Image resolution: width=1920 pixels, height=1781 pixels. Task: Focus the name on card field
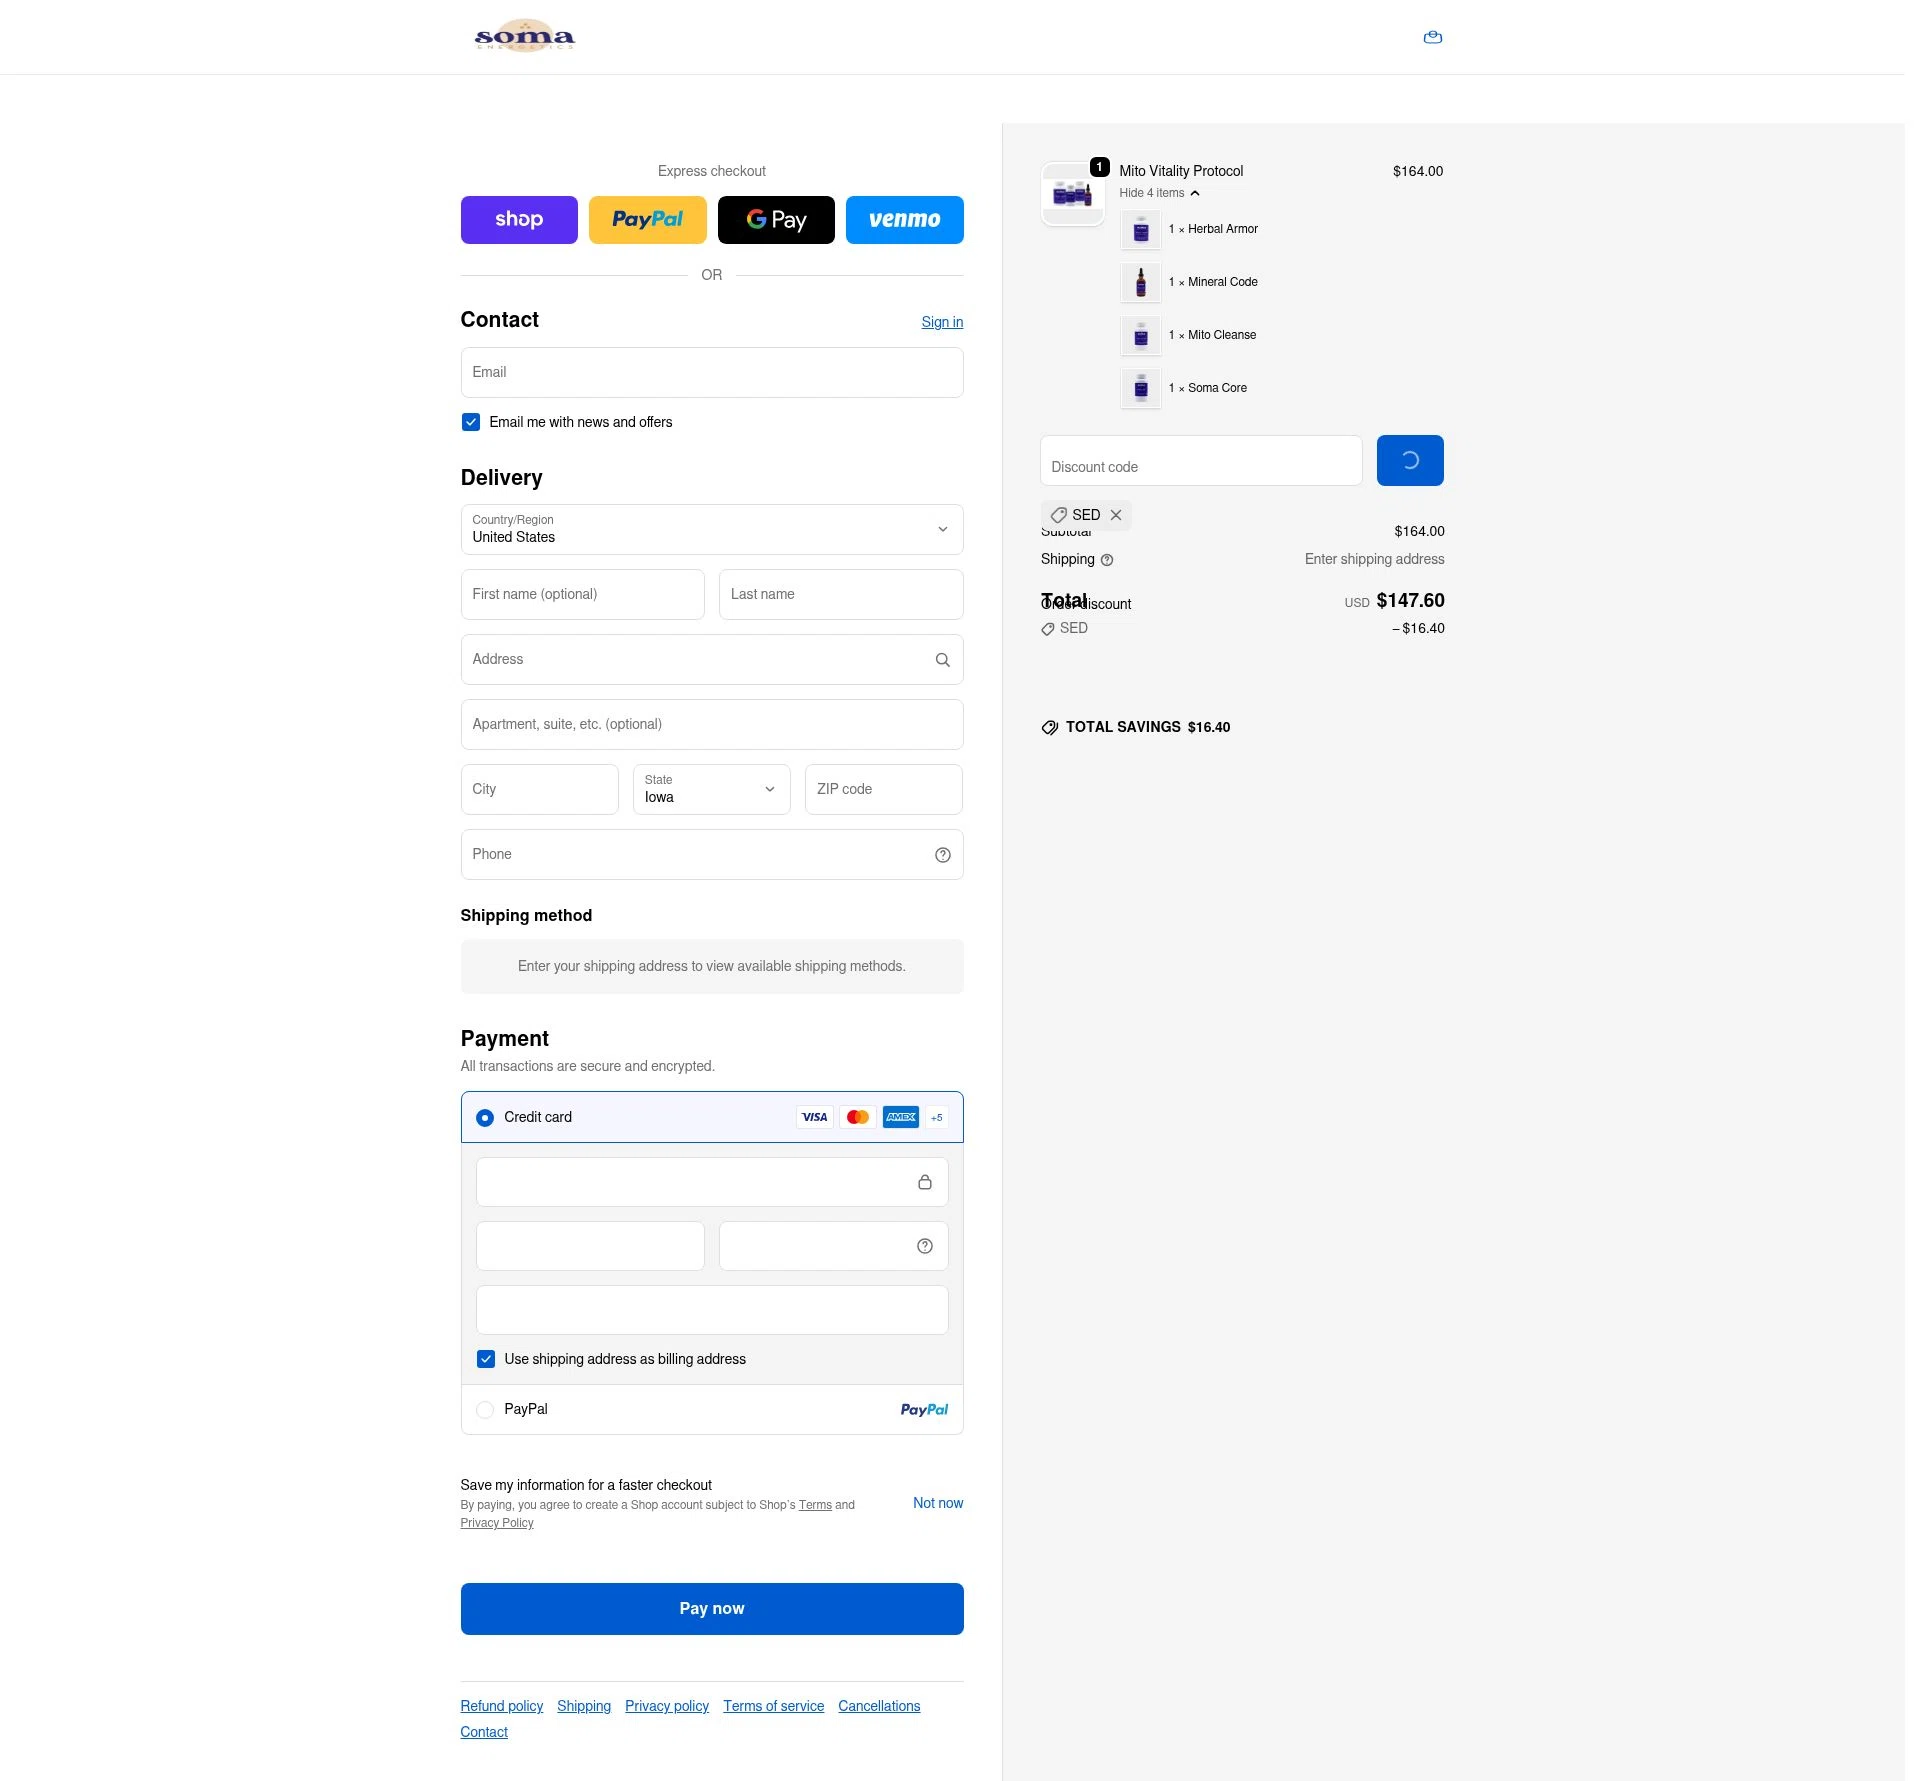[712, 1310]
